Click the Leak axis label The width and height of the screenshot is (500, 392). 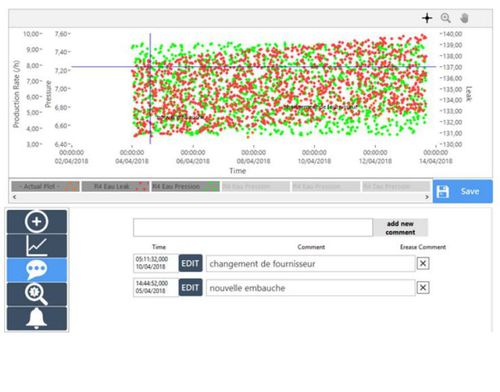tap(468, 94)
